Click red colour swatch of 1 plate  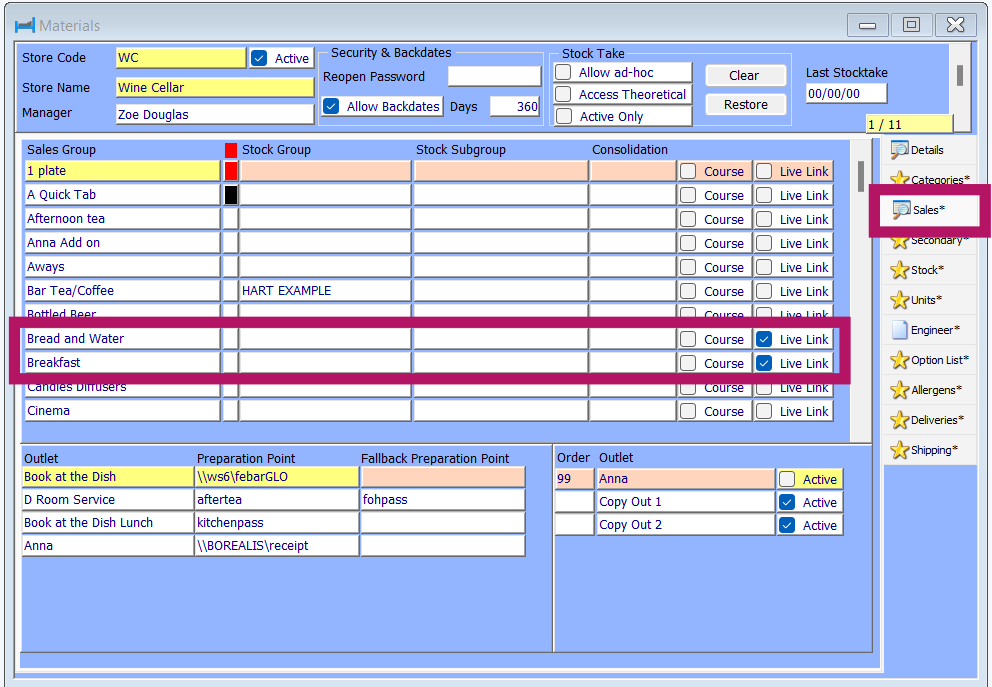click(x=231, y=171)
